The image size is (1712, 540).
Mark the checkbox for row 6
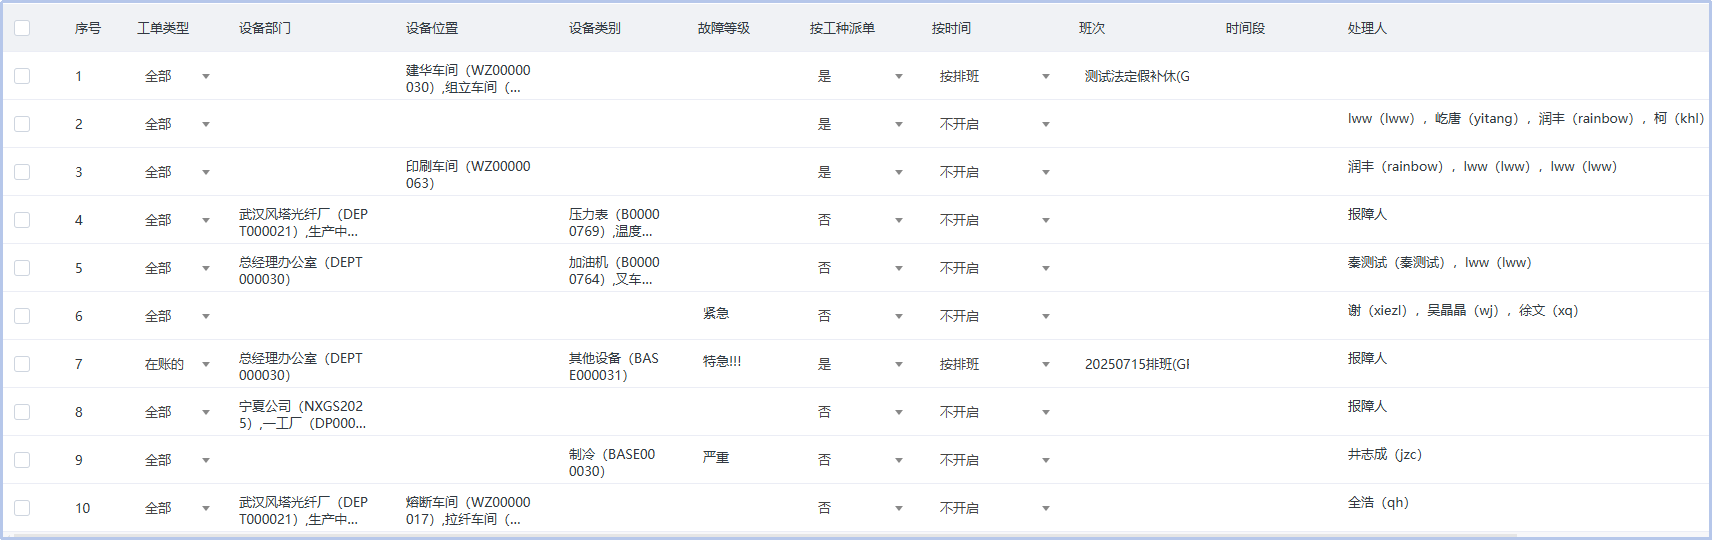click(22, 316)
